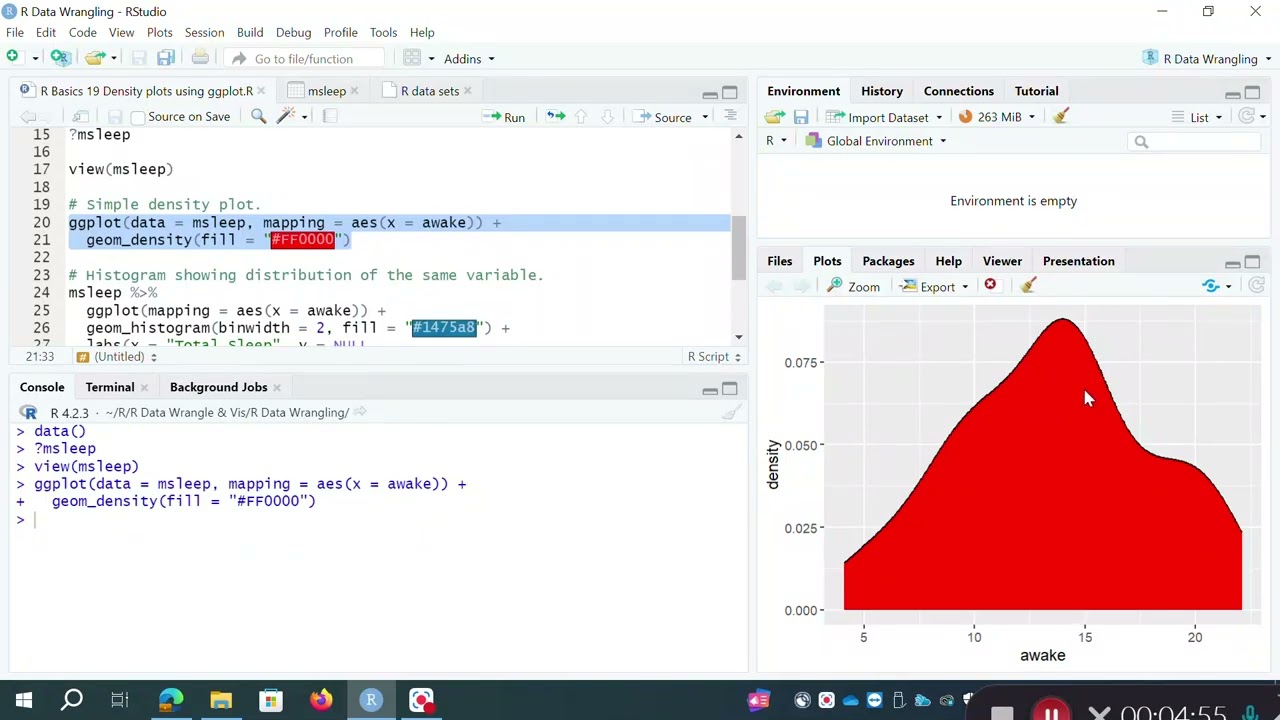Click the Re-run previous code region icon
This screenshot has width=1280, height=720.
[x=555, y=117]
